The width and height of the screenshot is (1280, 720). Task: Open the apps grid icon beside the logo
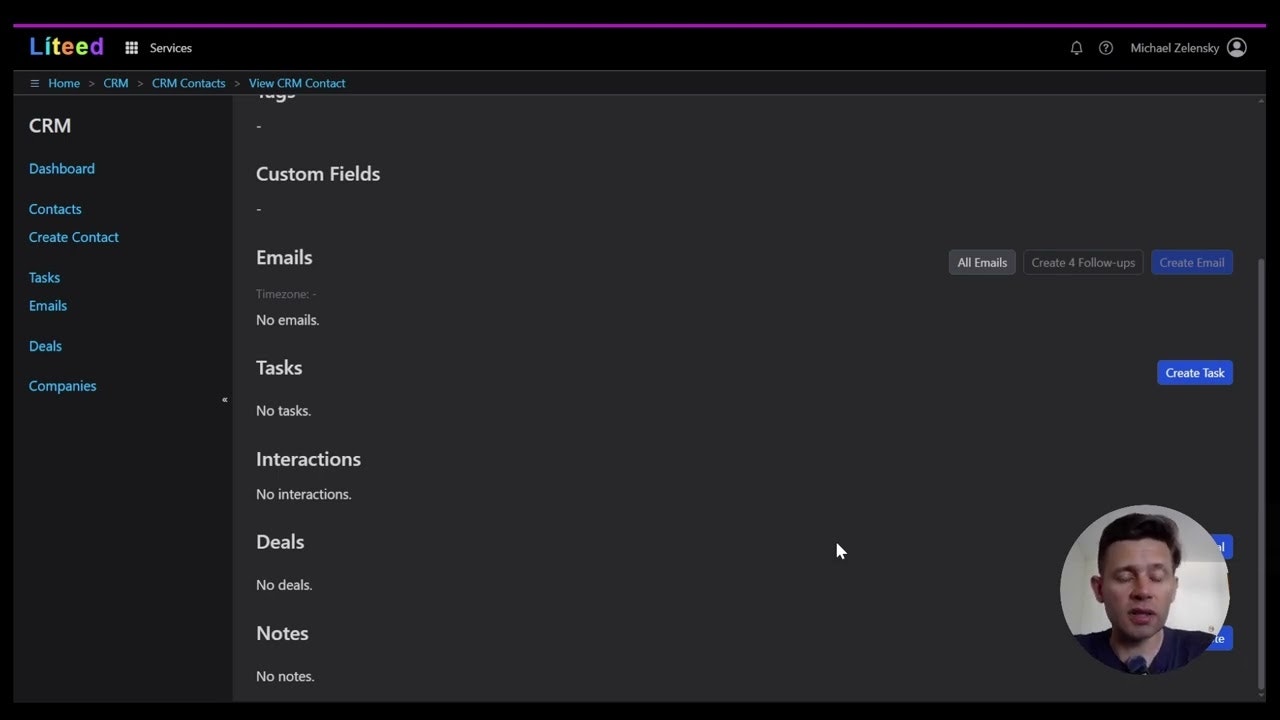tap(131, 47)
